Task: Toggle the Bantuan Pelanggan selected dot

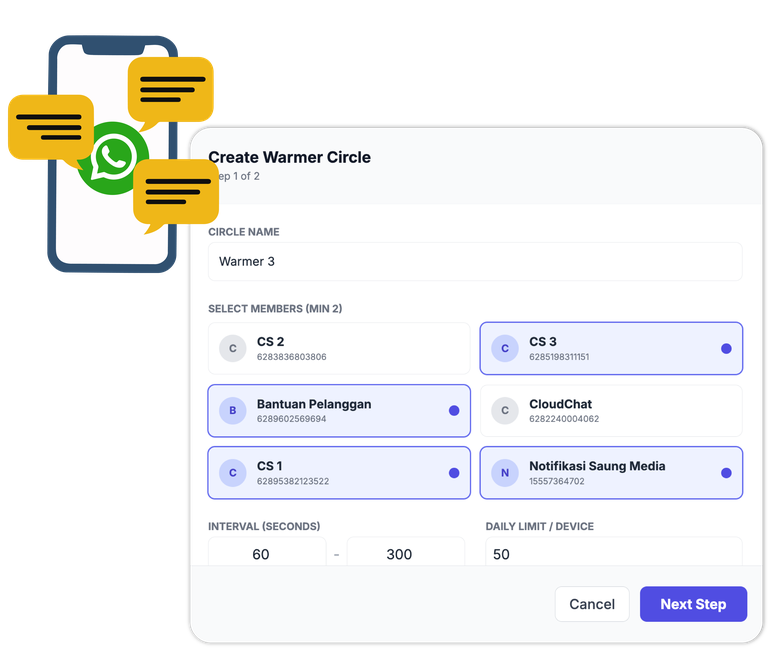Action: (454, 411)
